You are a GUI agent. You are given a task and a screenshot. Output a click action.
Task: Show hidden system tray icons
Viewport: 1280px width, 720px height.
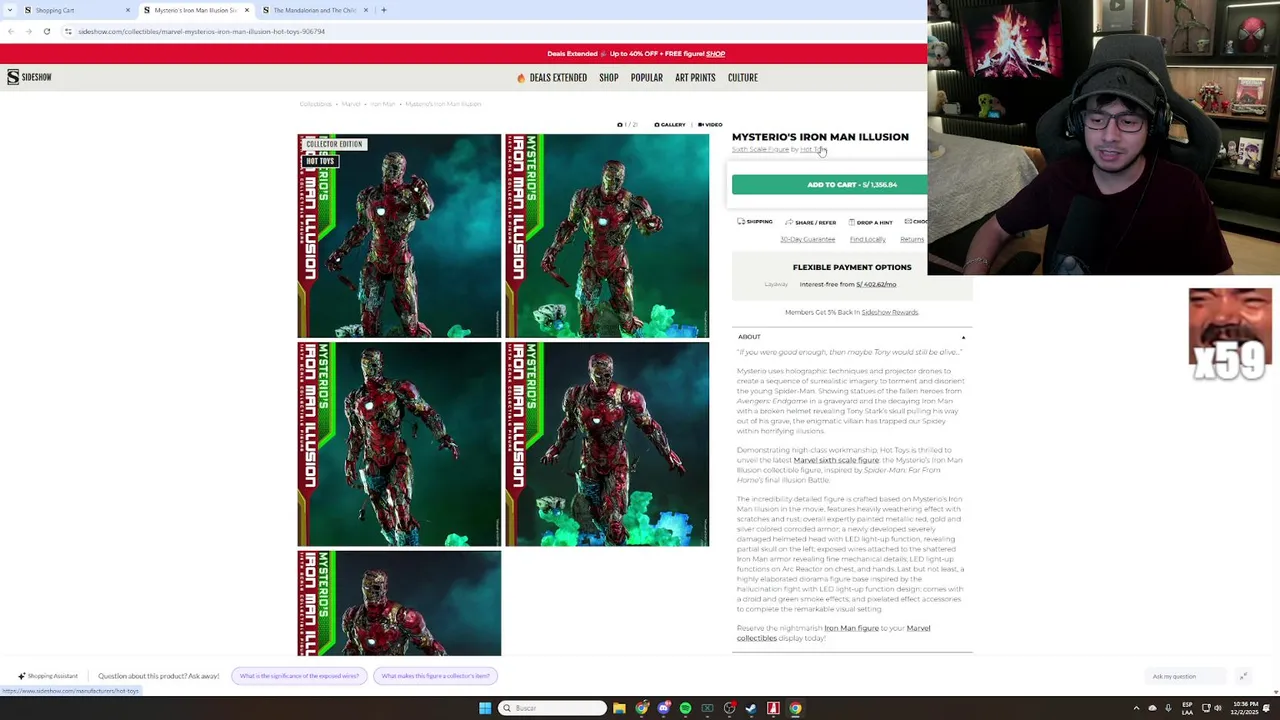[x=1136, y=708]
